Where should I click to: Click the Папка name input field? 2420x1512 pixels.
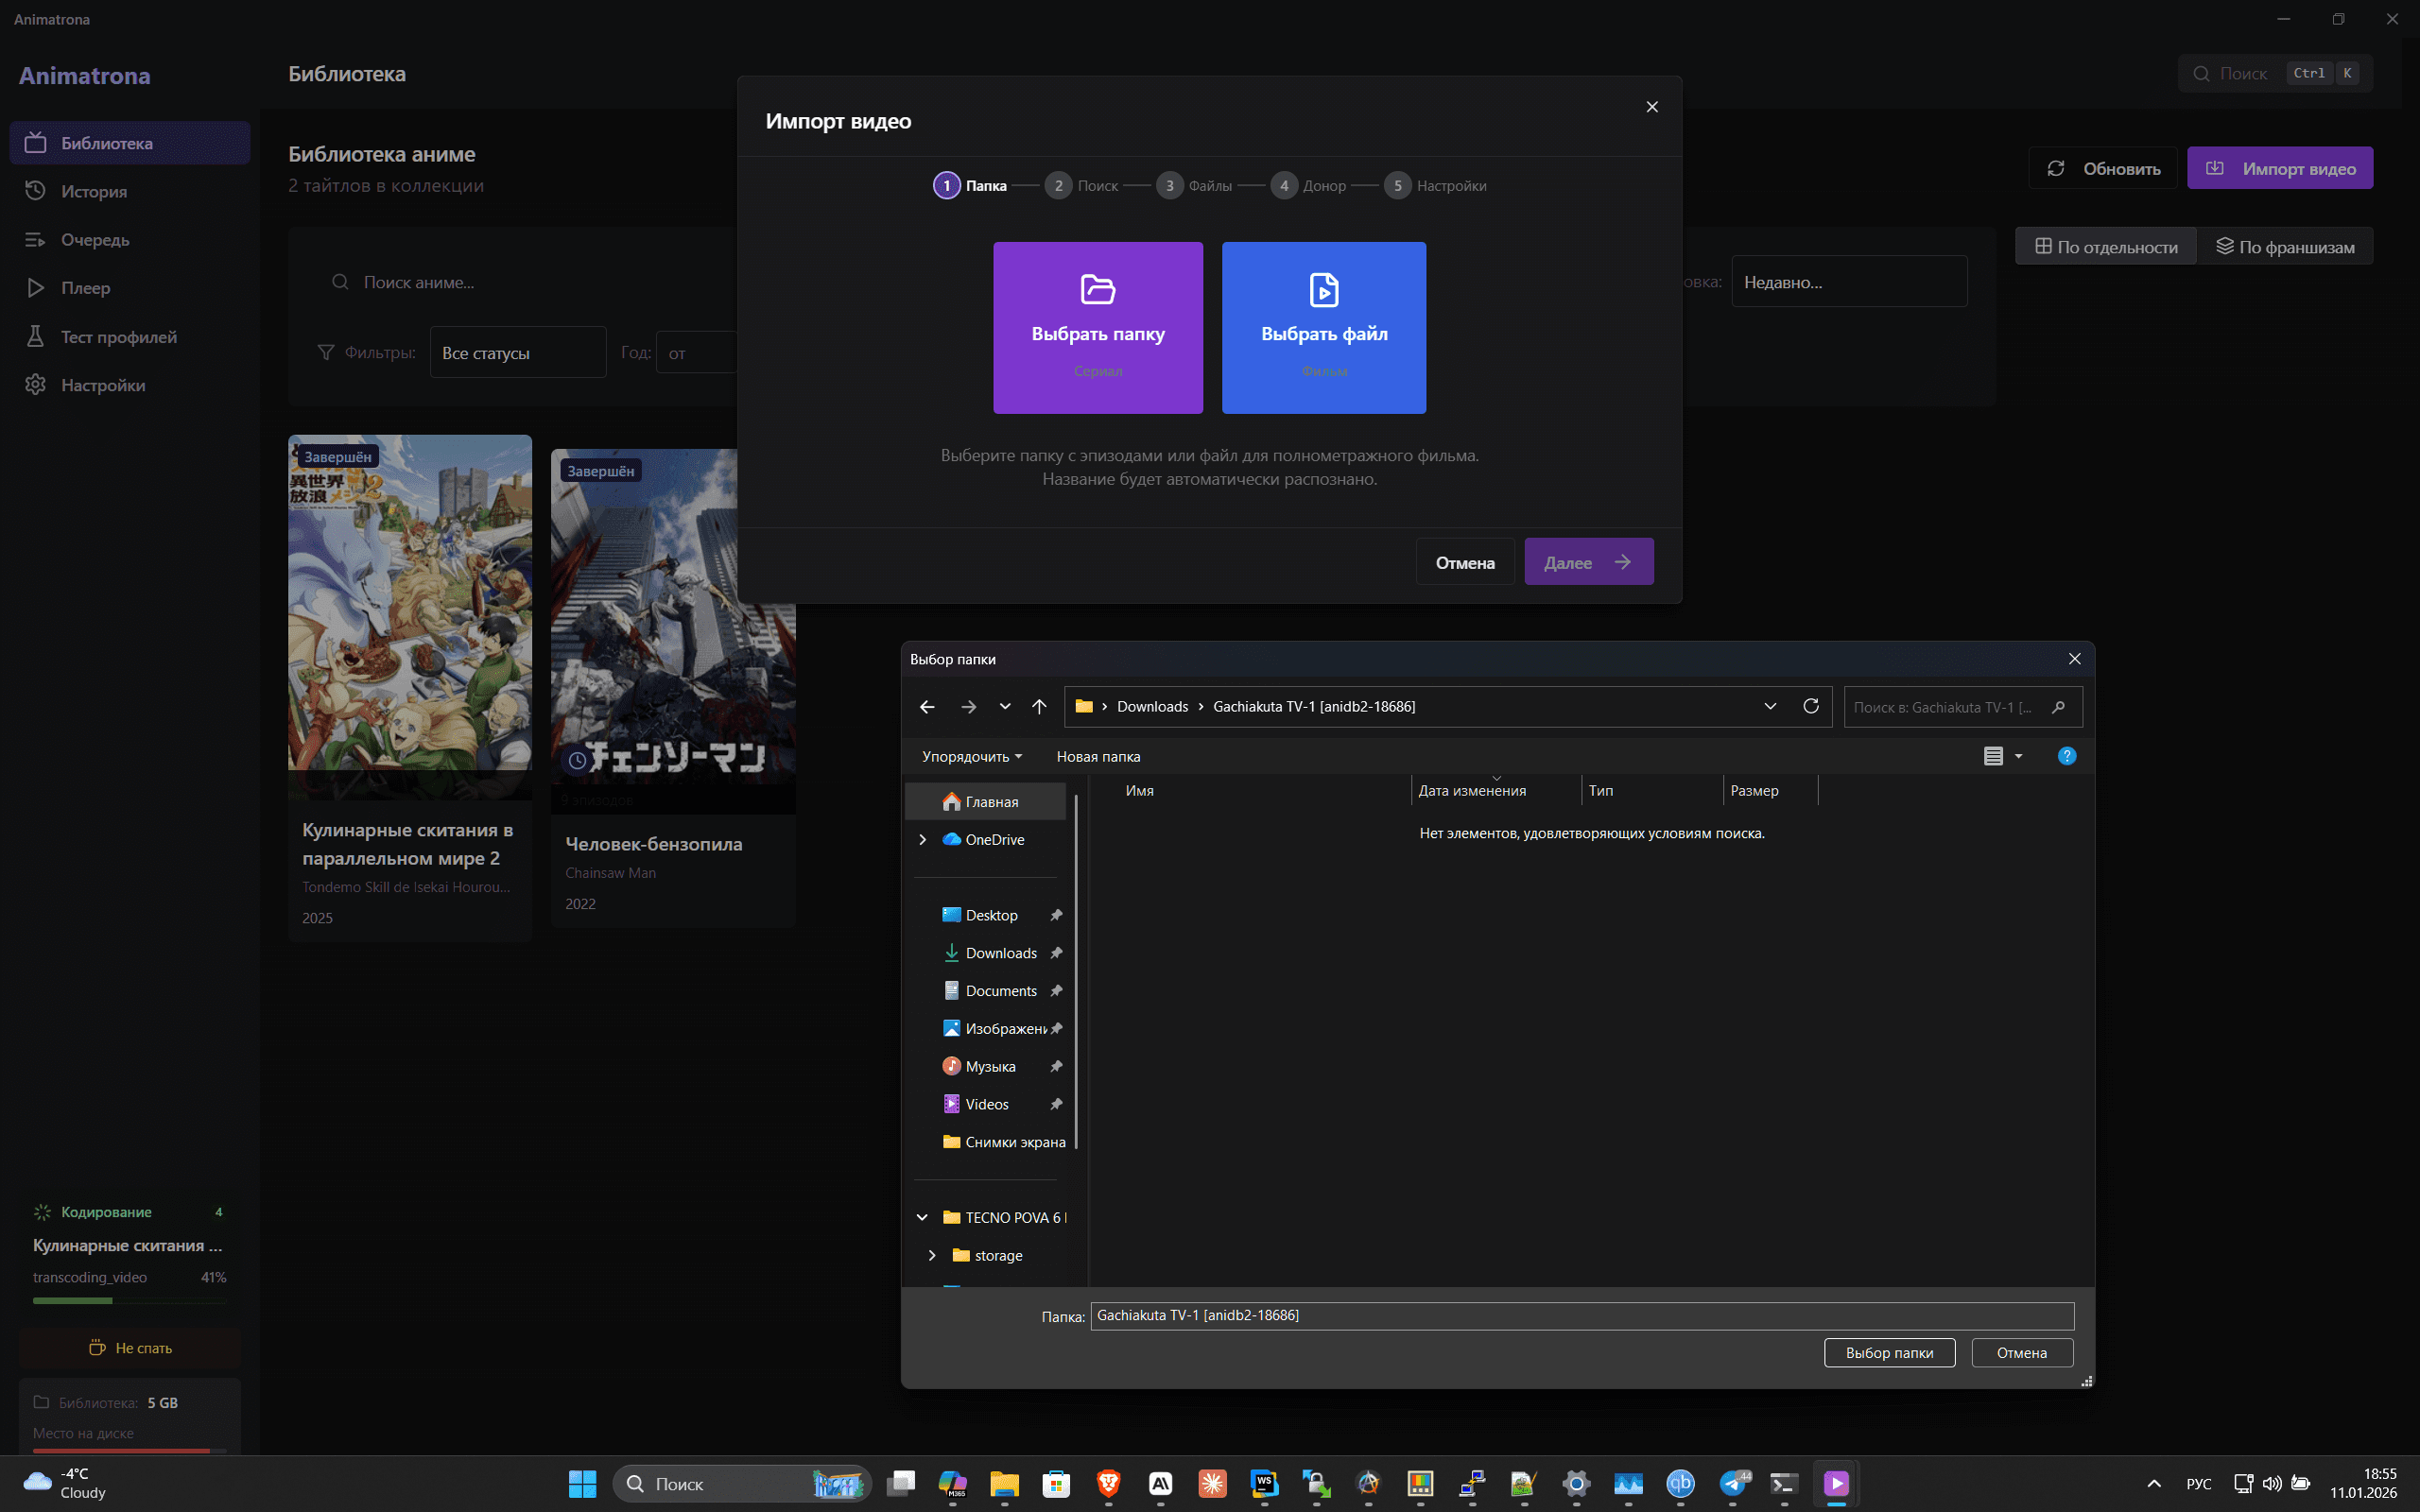(x=1581, y=1315)
